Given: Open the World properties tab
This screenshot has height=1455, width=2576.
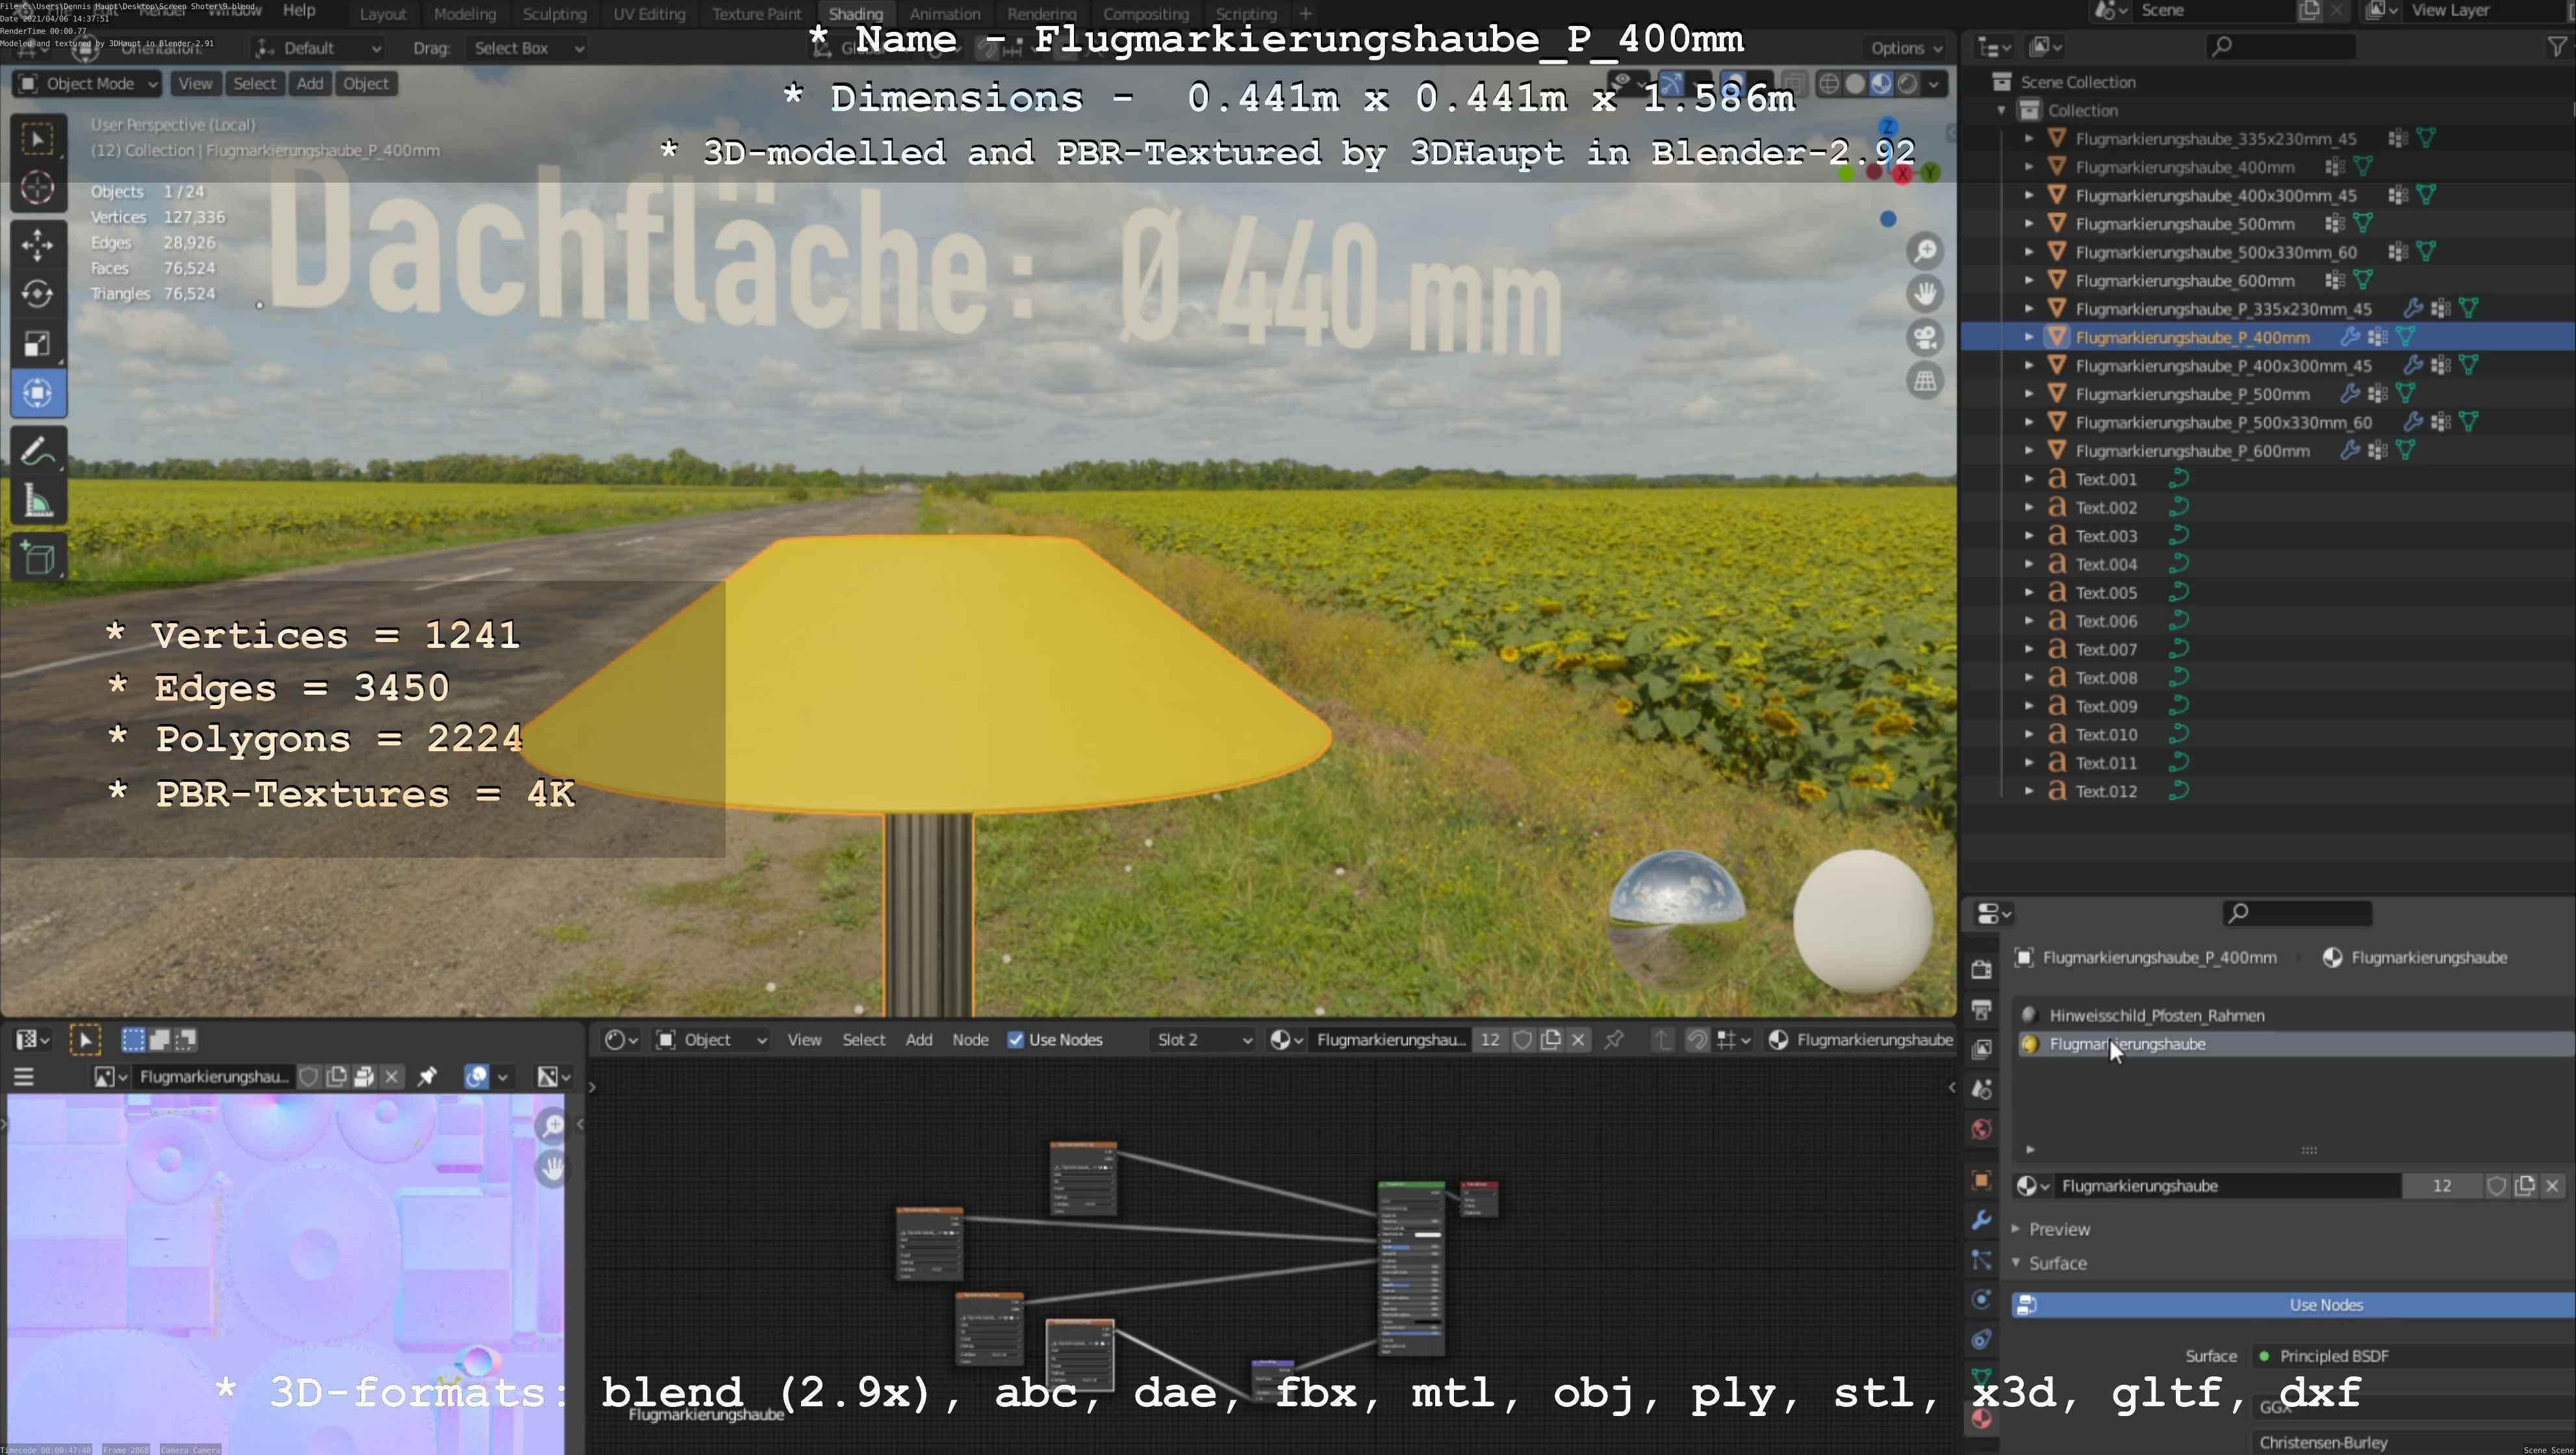Looking at the screenshot, I should coord(1981,1129).
